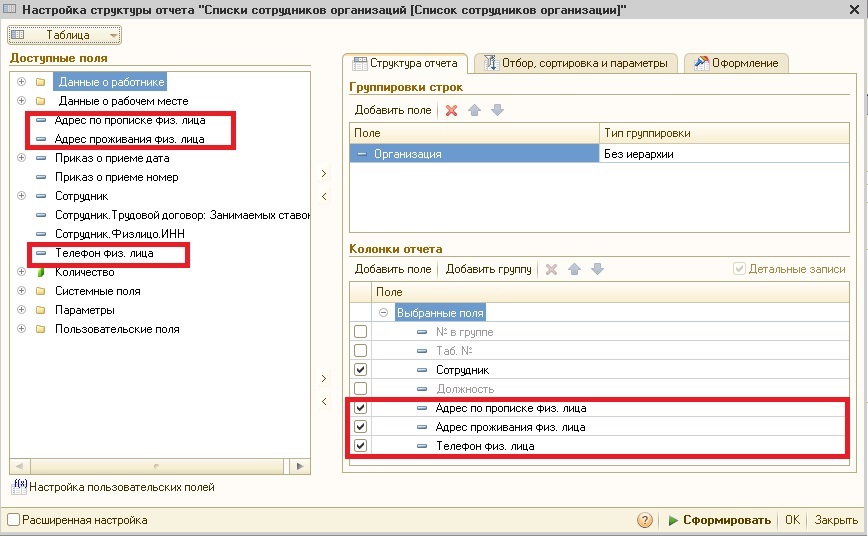
Task: Uncheck Адрес по прописке физ. лица column checkbox
Action: 360,408
